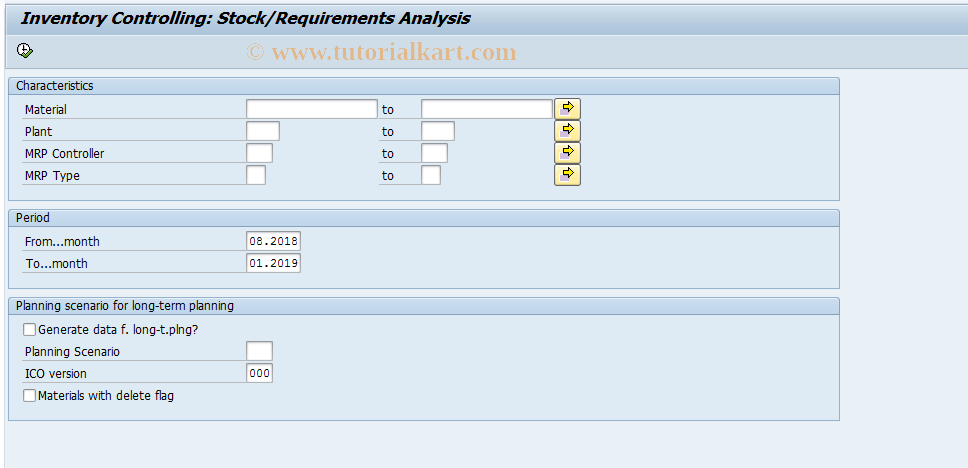Viewport: 968px width, 468px height.
Task: Click the MRP Controller to field
Action: pyautogui.click(x=435, y=153)
